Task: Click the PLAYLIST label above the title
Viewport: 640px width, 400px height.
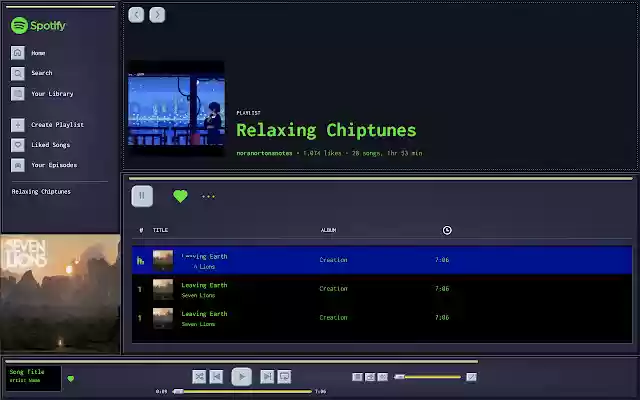Action: click(x=248, y=113)
